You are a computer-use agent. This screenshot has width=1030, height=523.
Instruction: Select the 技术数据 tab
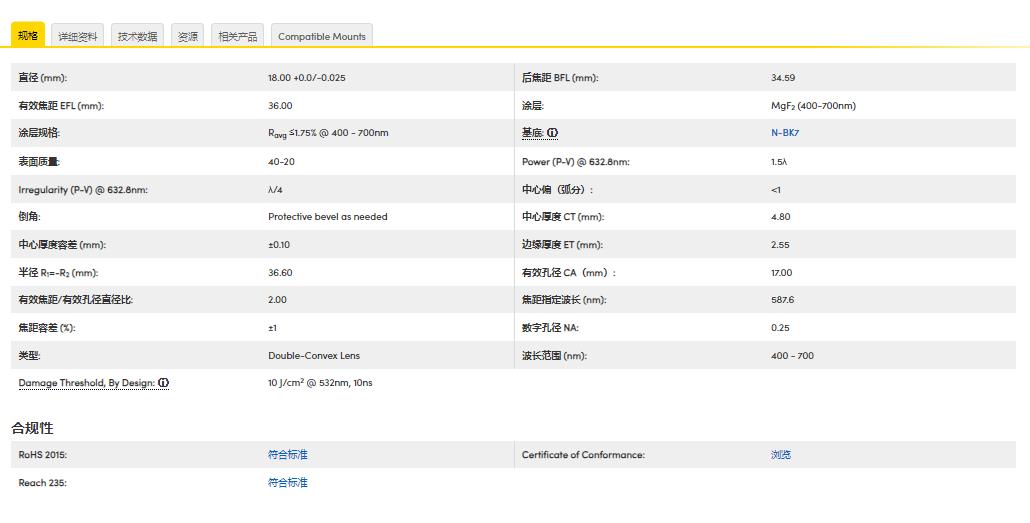point(137,36)
